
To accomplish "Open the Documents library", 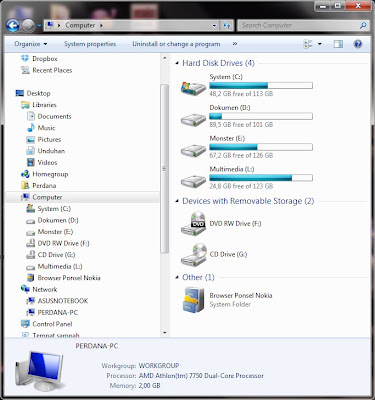I will [x=49, y=116].
